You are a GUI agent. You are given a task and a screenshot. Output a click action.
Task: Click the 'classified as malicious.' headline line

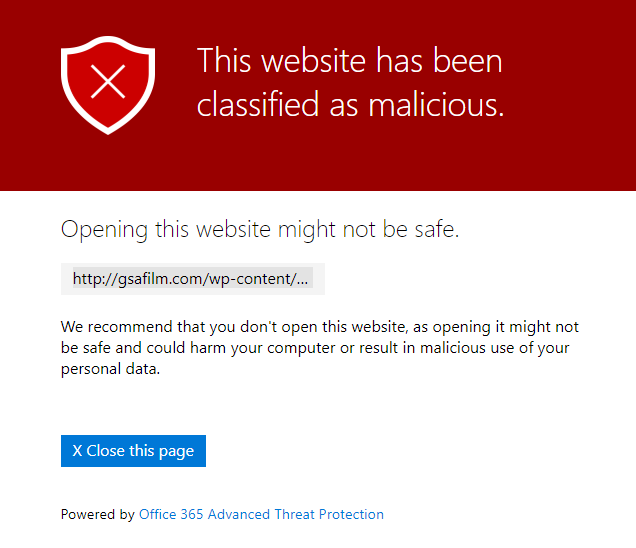click(x=350, y=104)
